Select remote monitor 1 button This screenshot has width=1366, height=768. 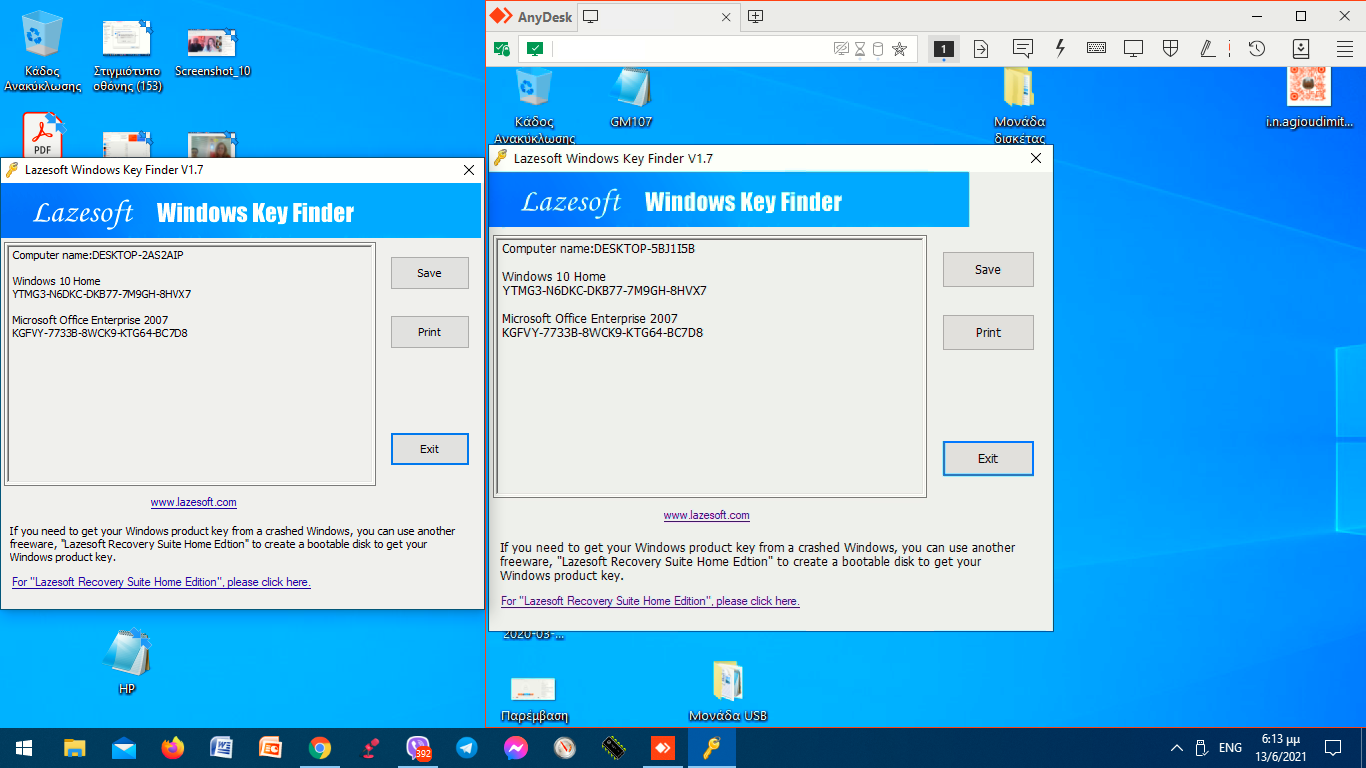pyautogui.click(x=943, y=49)
